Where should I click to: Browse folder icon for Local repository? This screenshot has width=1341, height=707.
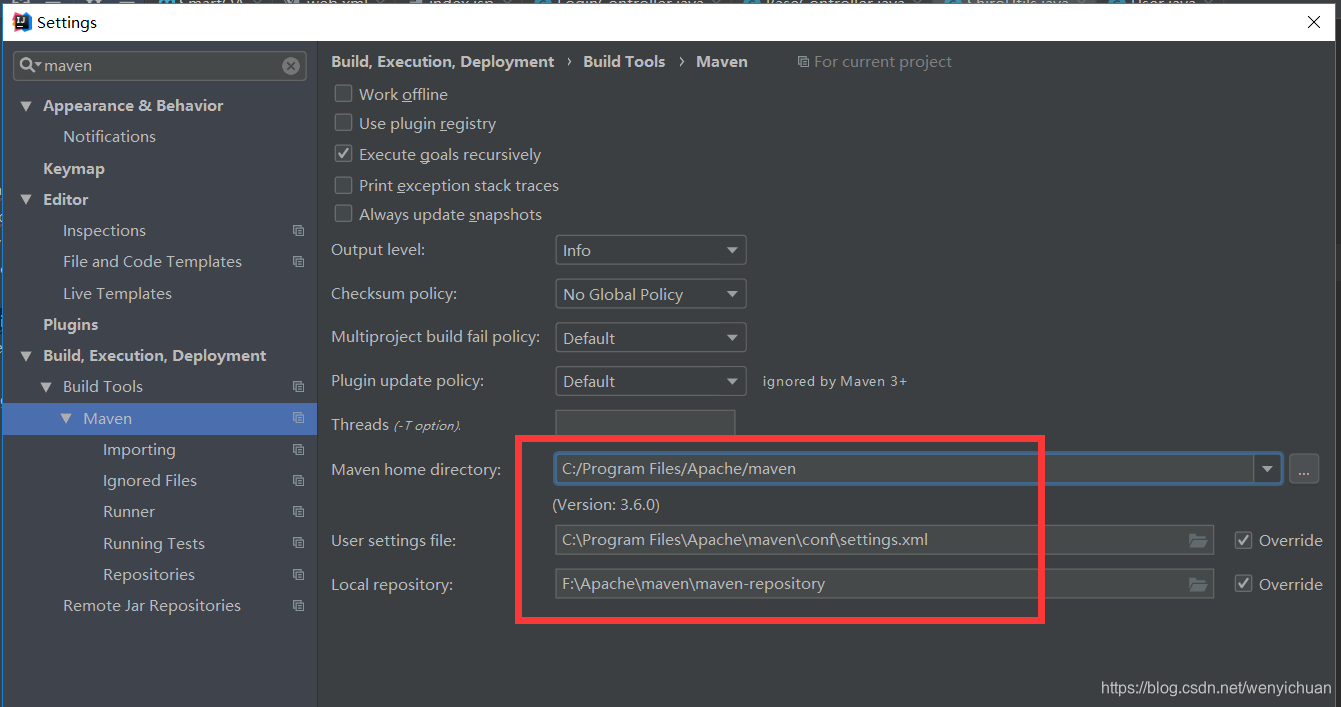point(1198,584)
